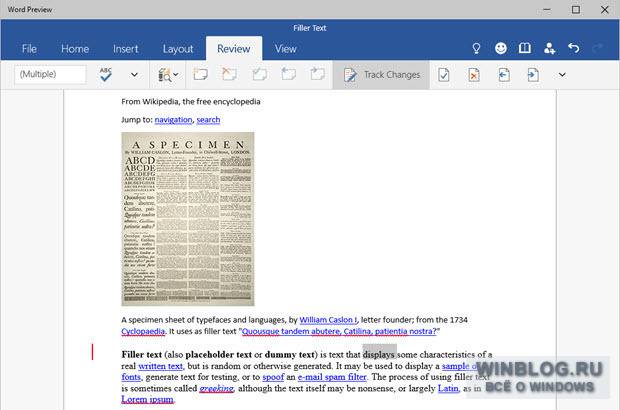Open the Smart Lookup dropdown

168,74
